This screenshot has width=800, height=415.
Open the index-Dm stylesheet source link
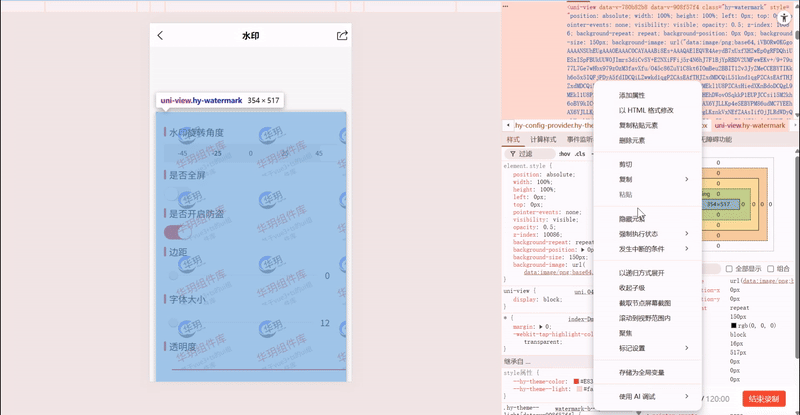click(x=581, y=319)
